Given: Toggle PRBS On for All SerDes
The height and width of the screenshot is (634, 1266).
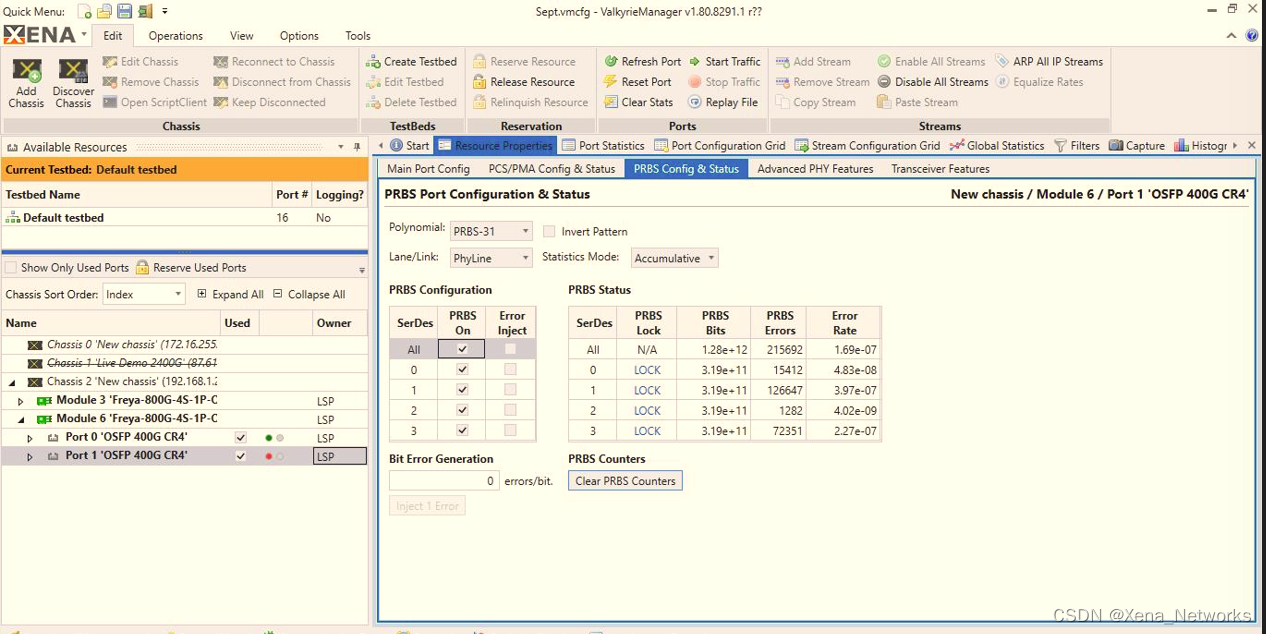Looking at the screenshot, I should pos(462,349).
